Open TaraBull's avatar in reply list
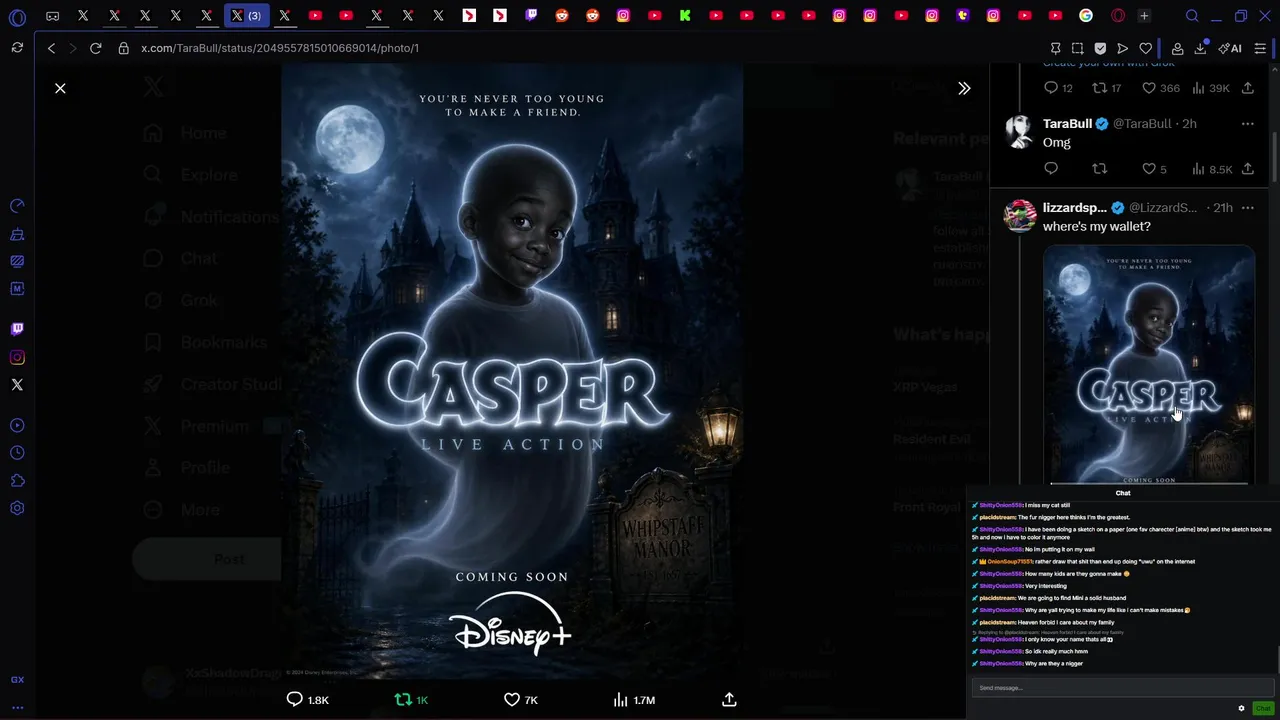The width and height of the screenshot is (1280, 720). click(x=1019, y=132)
